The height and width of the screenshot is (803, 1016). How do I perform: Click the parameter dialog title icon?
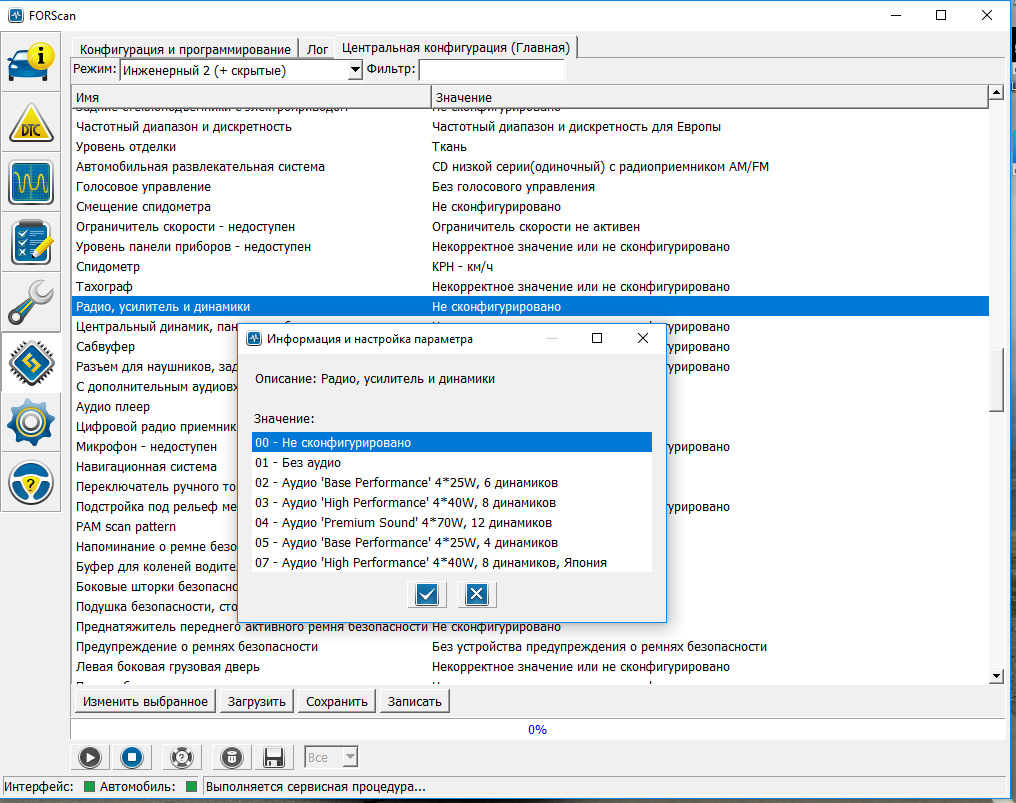click(254, 338)
